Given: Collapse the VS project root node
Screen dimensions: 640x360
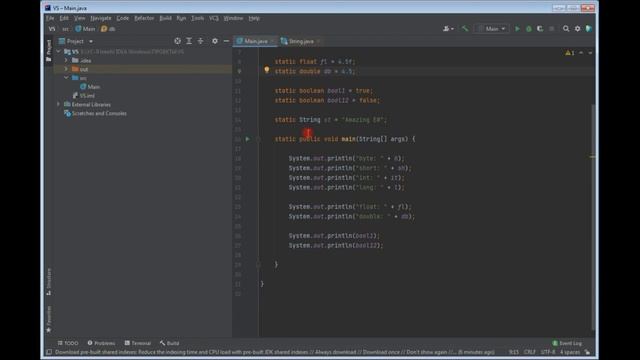Looking at the screenshot, I should pos(59,52).
